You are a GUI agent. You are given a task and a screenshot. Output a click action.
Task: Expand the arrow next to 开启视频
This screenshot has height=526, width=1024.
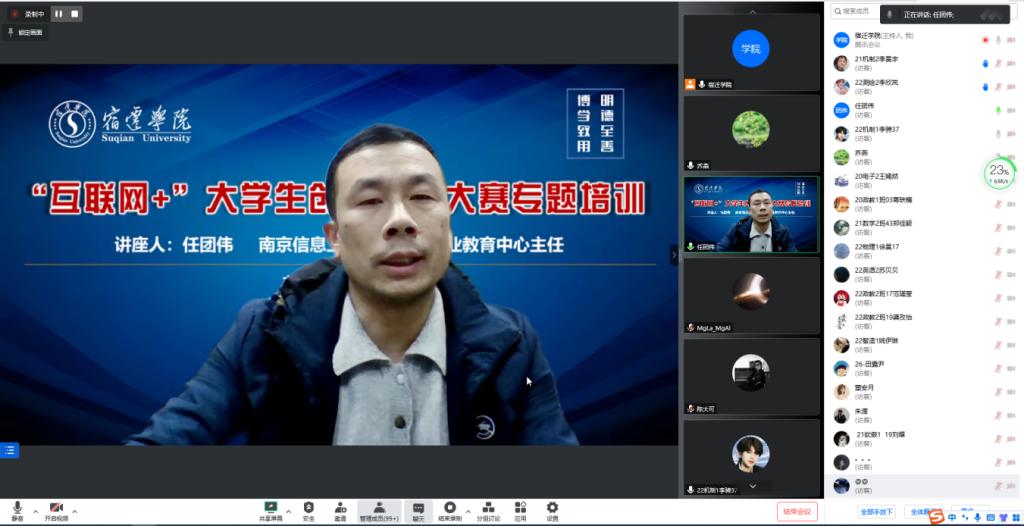[x=75, y=511]
